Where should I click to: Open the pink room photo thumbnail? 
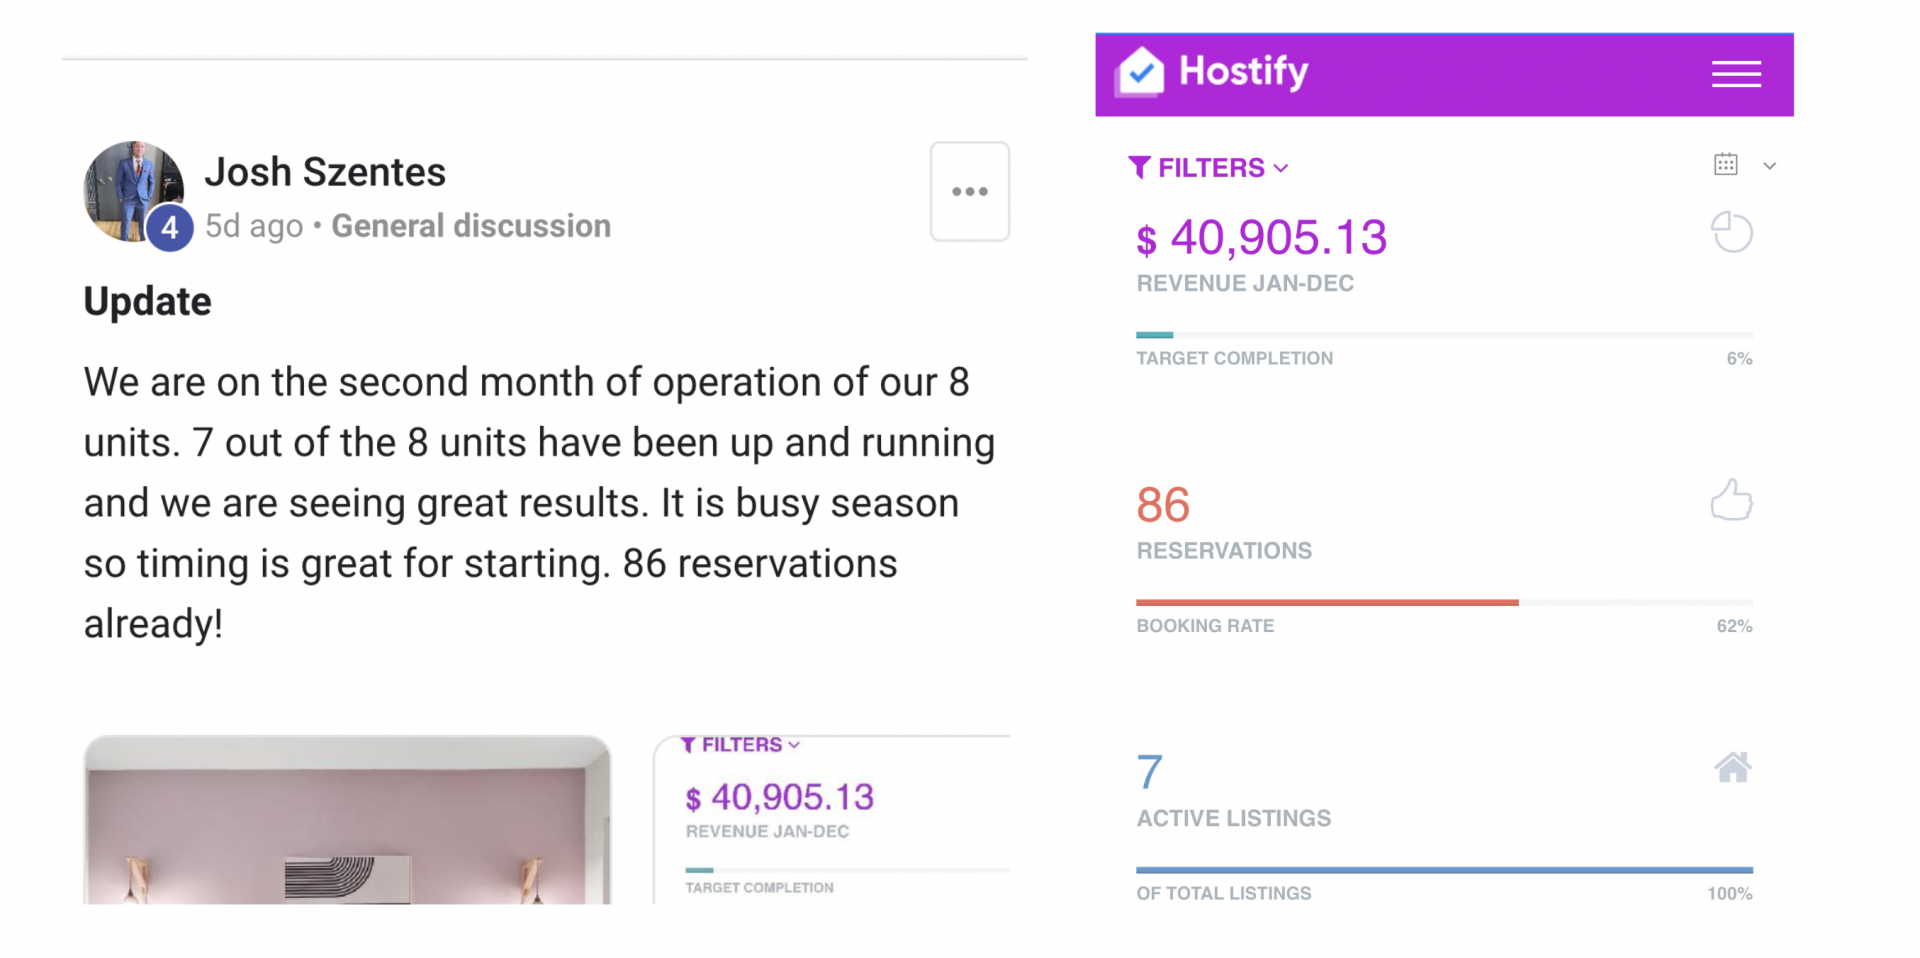point(347,820)
